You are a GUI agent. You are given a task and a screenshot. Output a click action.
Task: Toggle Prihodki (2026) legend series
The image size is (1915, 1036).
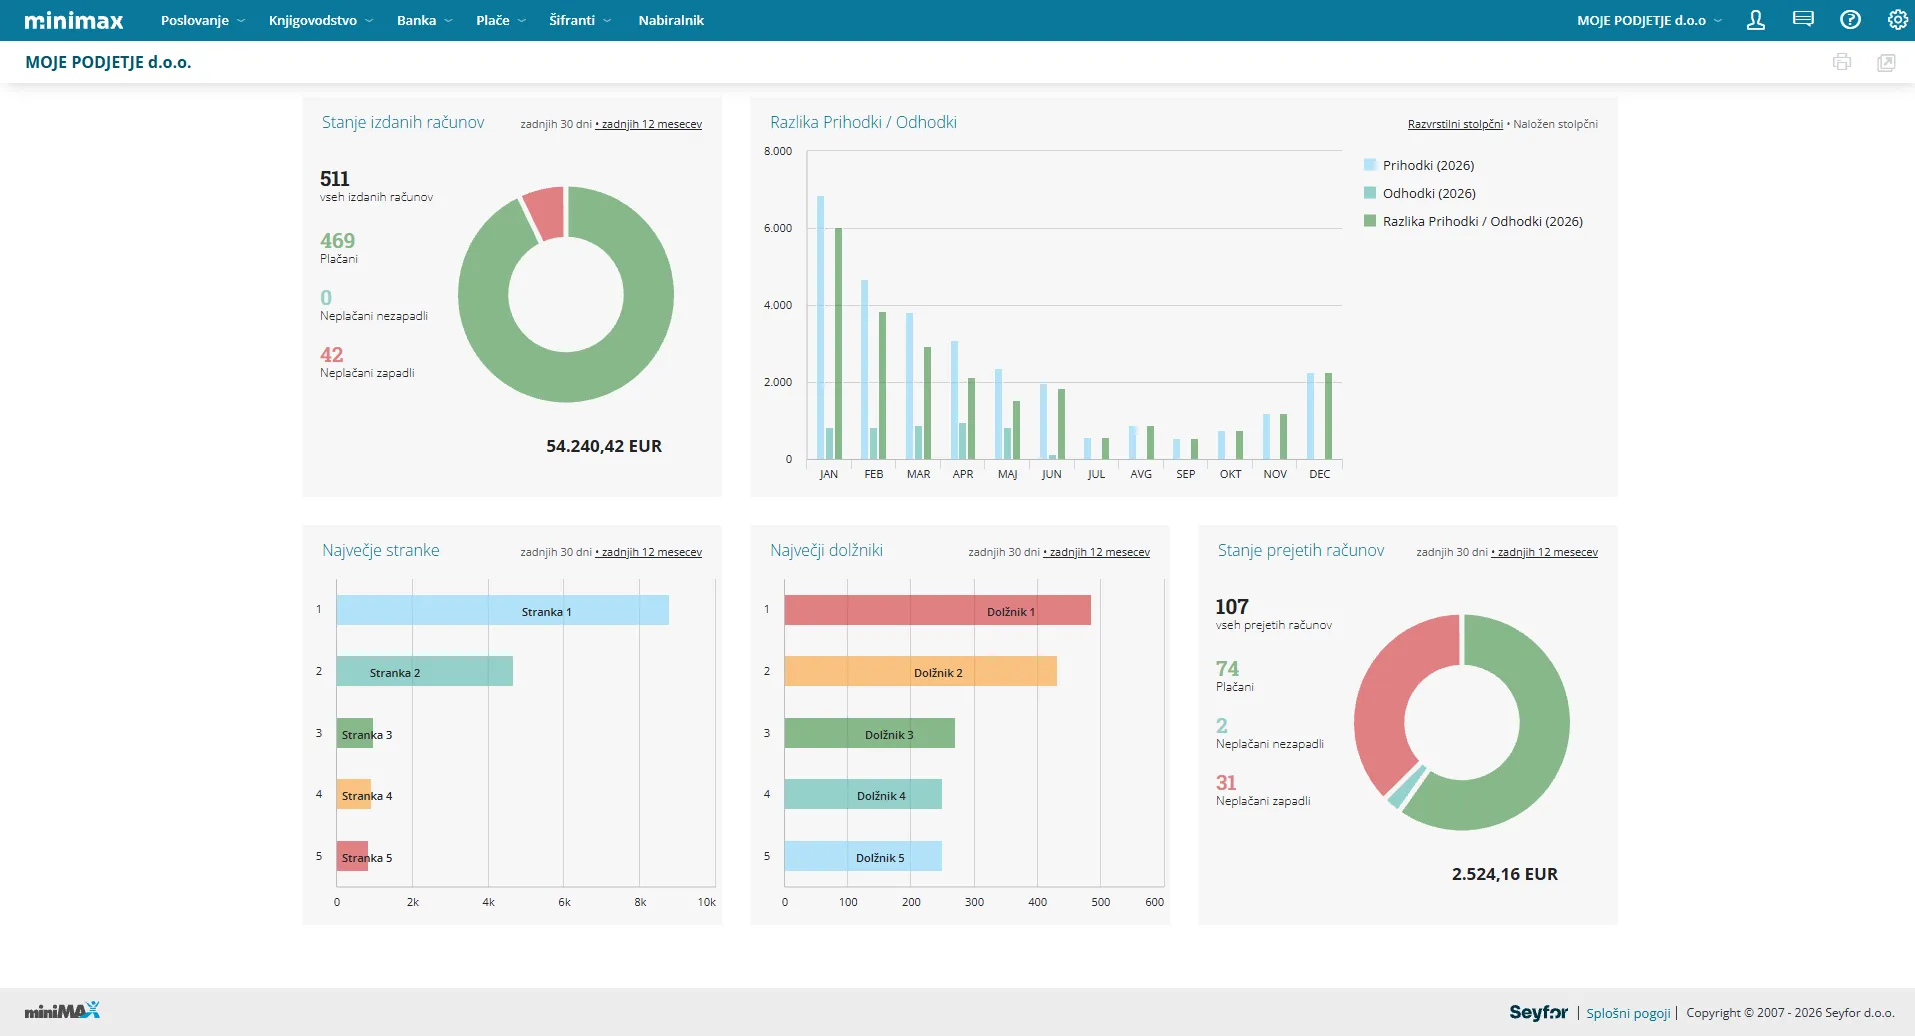tap(1419, 165)
